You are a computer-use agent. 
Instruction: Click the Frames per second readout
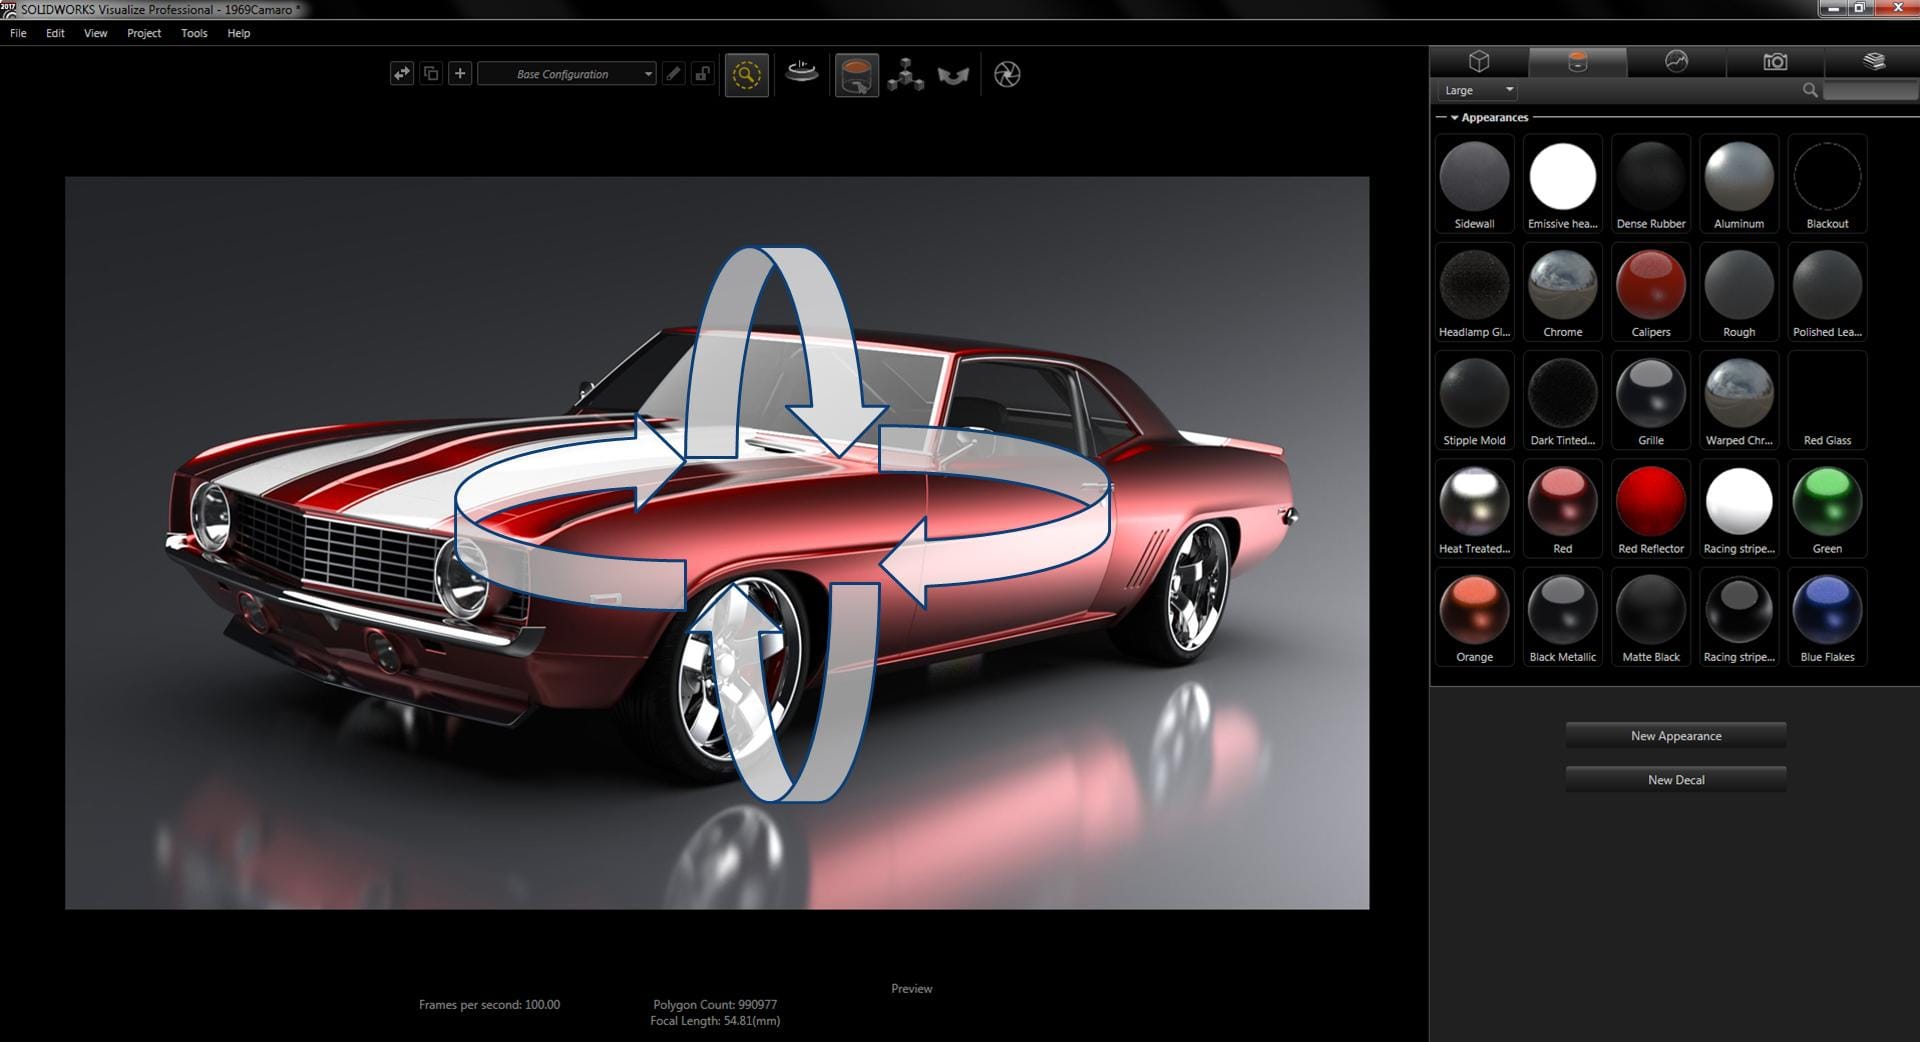click(x=489, y=1005)
